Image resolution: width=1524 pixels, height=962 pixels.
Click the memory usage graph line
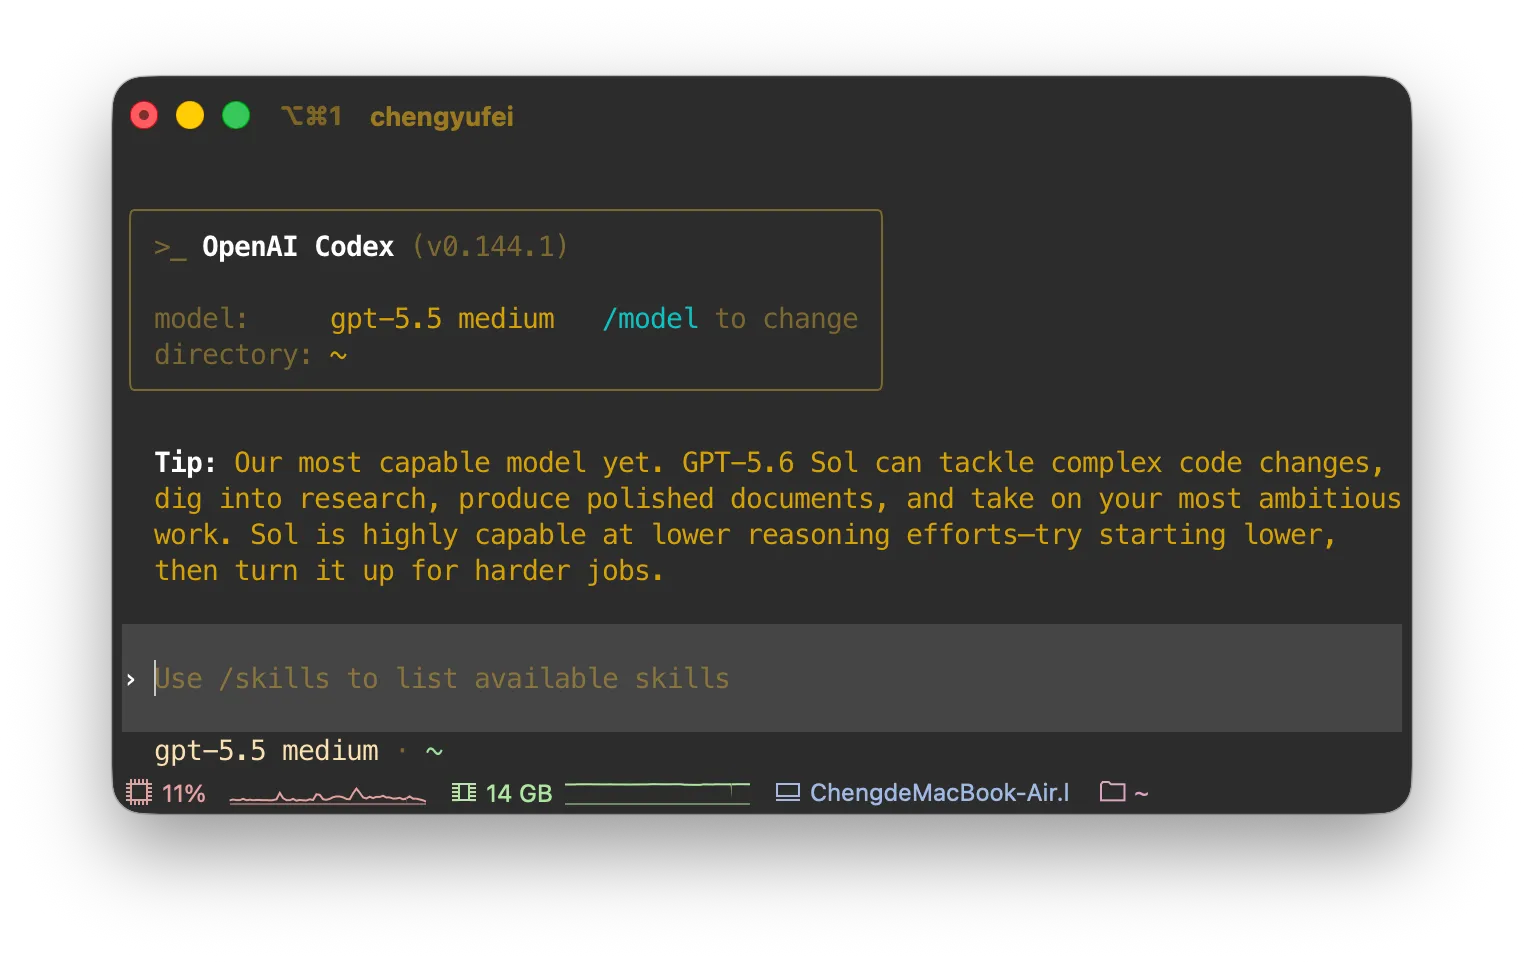pos(657,793)
